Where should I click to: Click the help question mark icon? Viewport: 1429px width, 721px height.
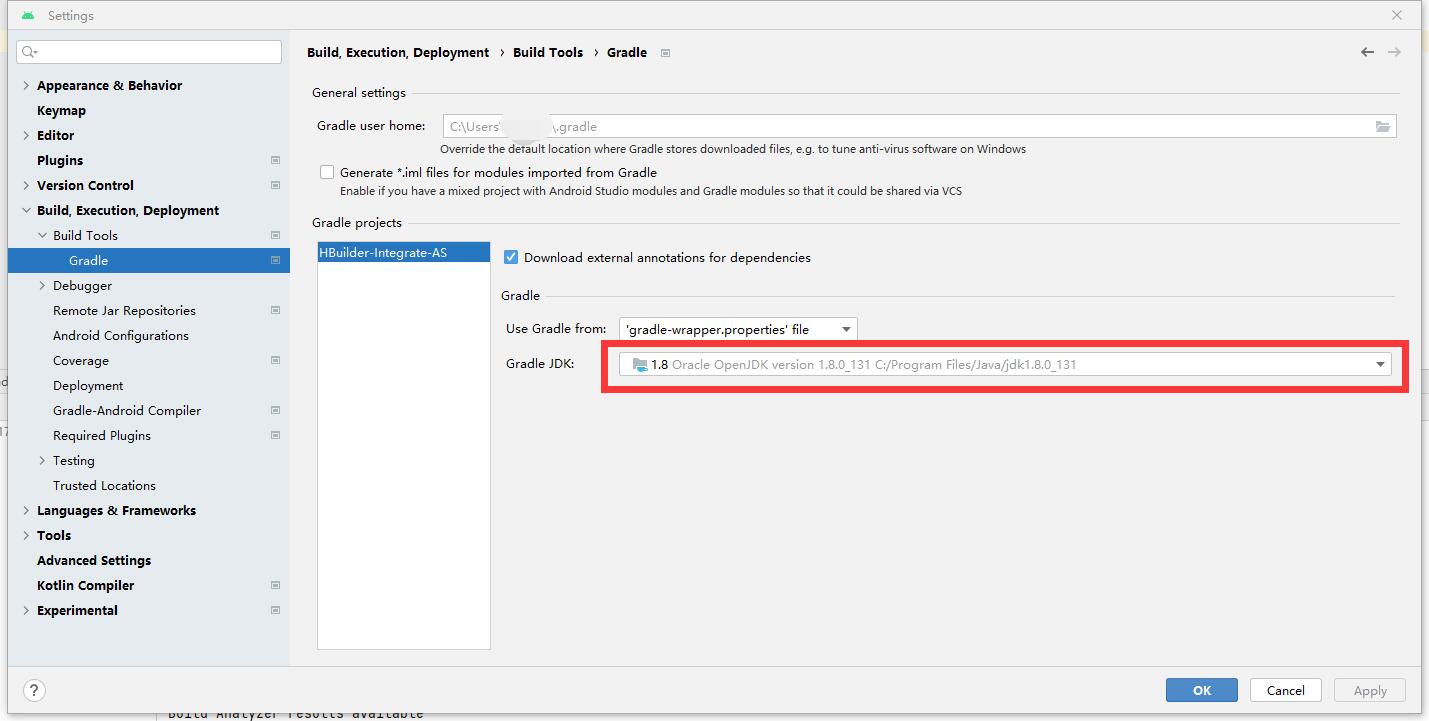coord(34,690)
